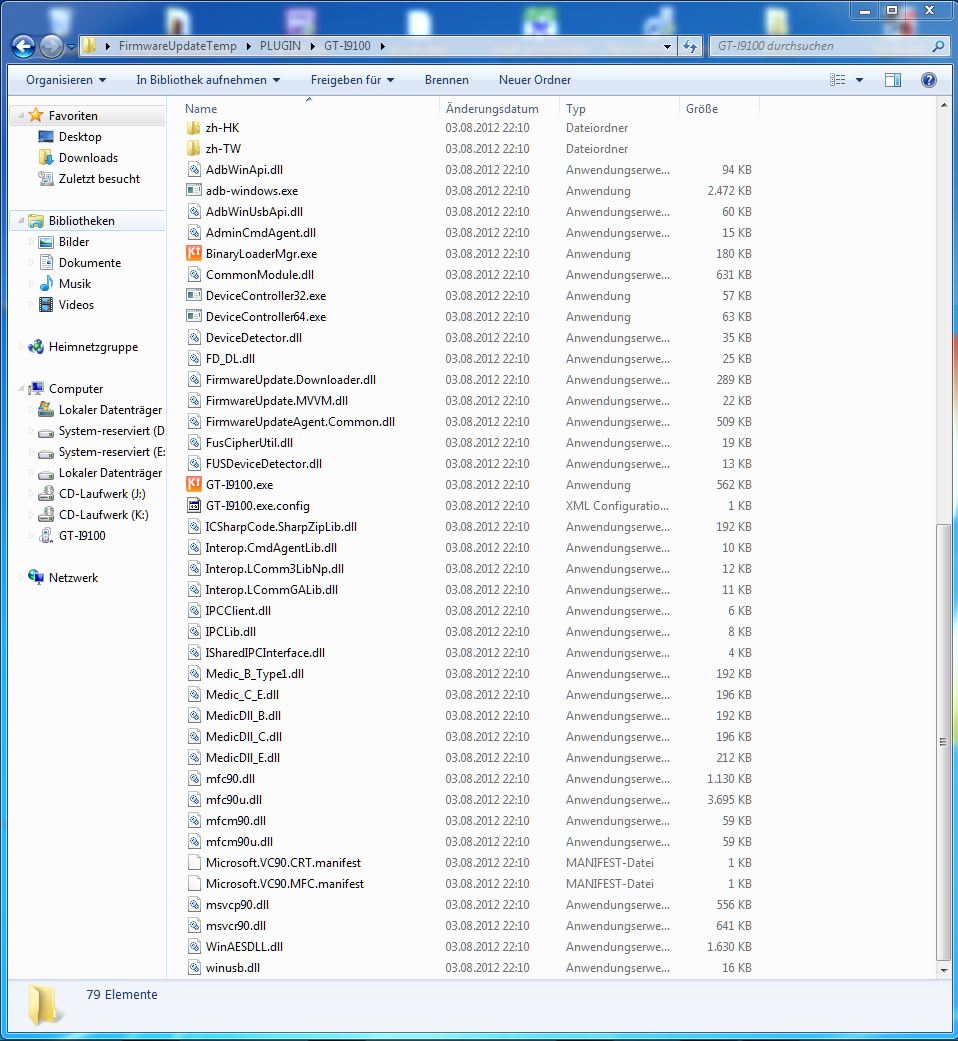
Task: Open recent pages dropdown next to Forward
Action: pyautogui.click(x=71, y=47)
